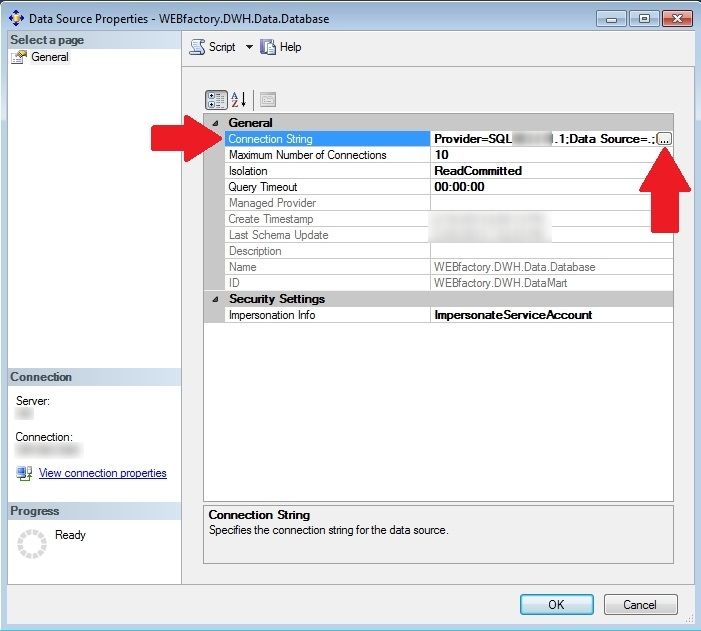Click the title bar application icon
The height and width of the screenshot is (631, 701).
point(15,18)
